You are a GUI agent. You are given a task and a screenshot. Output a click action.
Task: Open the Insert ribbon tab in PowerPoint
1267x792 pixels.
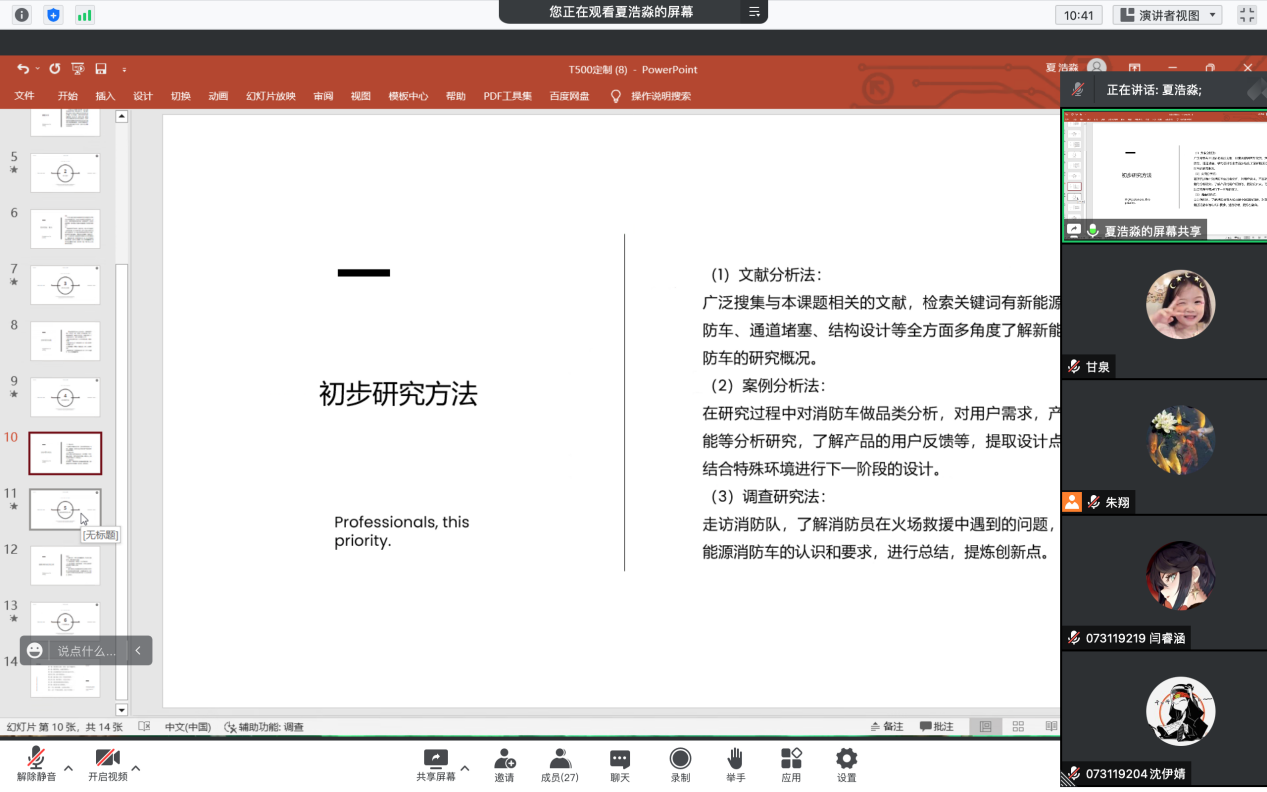point(105,96)
